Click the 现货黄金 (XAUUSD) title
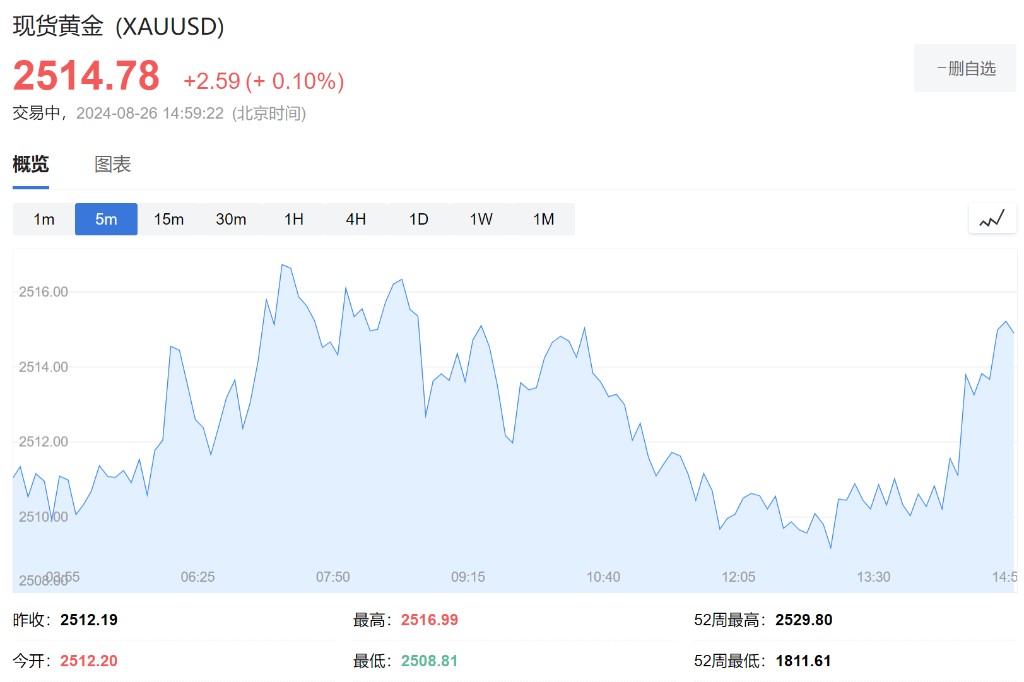The image size is (1024, 682). 118,27
